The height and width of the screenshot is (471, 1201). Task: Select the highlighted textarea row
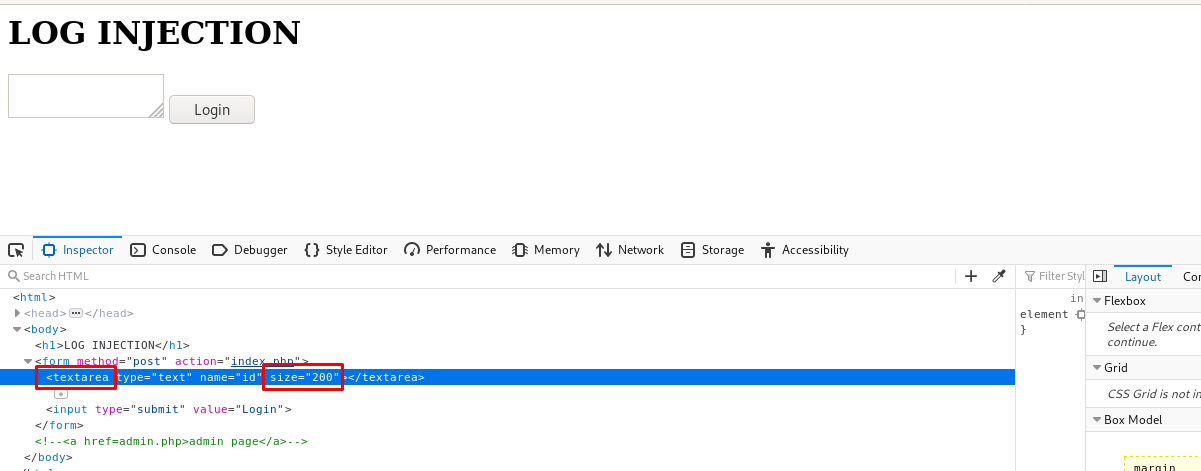[x=507, y=377]
